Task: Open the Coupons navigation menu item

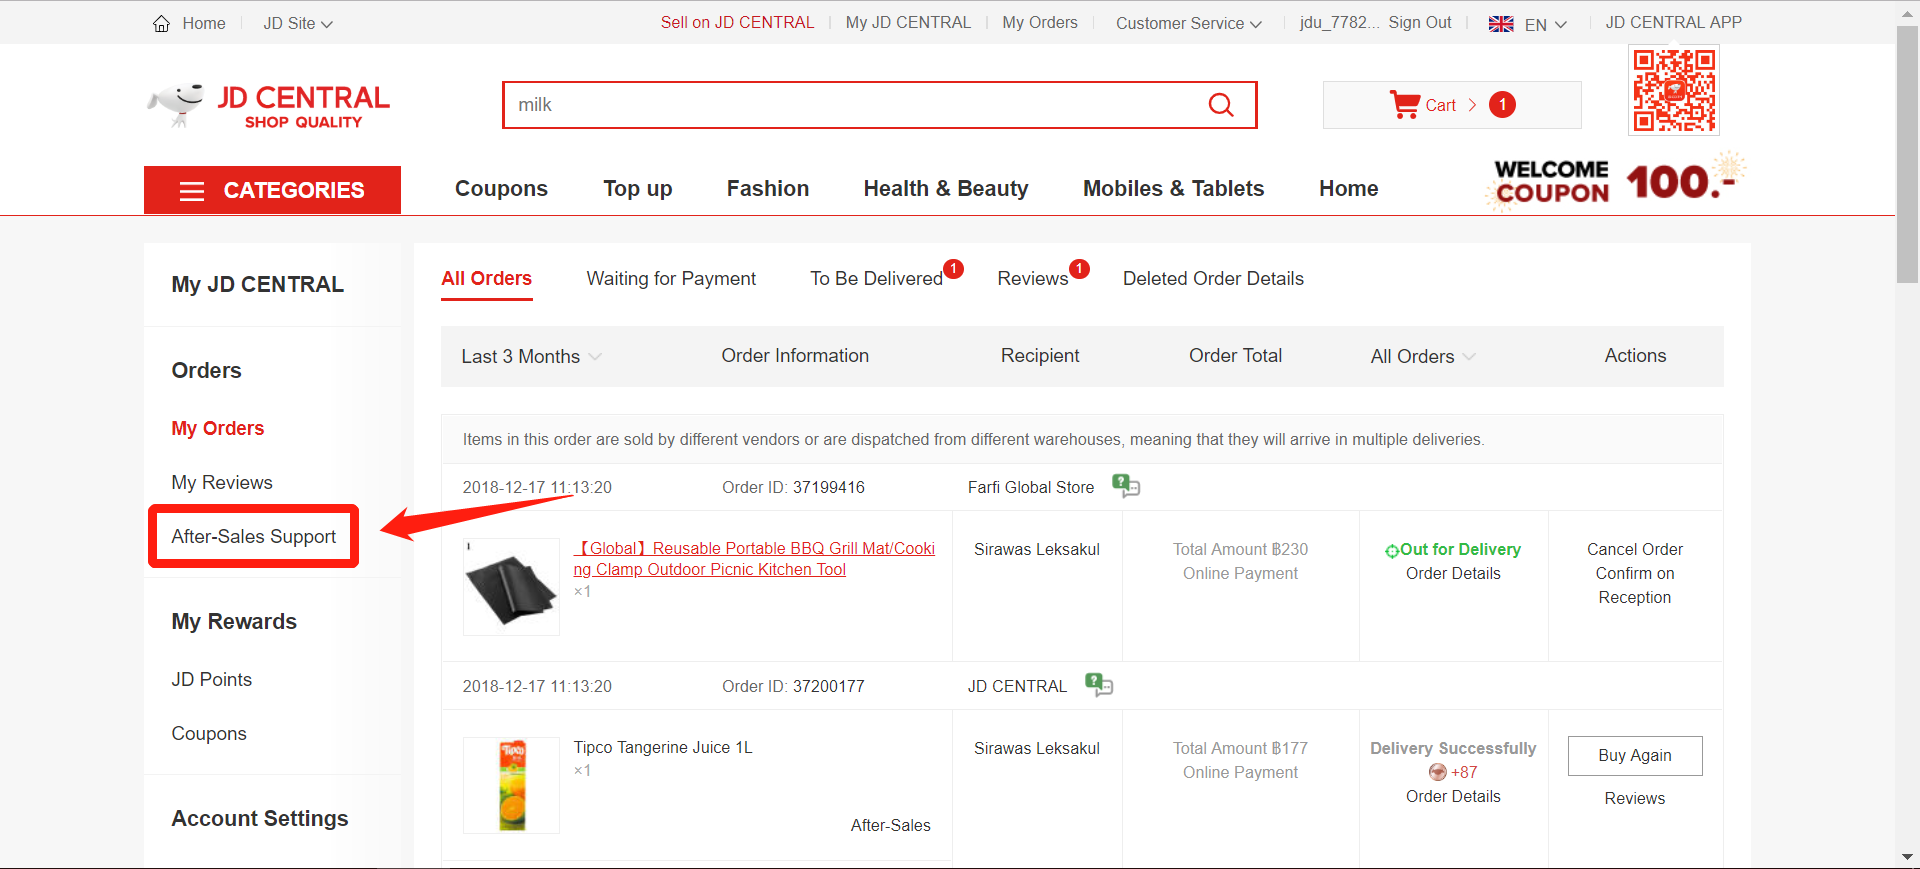Action: click(x=501, y=189)
